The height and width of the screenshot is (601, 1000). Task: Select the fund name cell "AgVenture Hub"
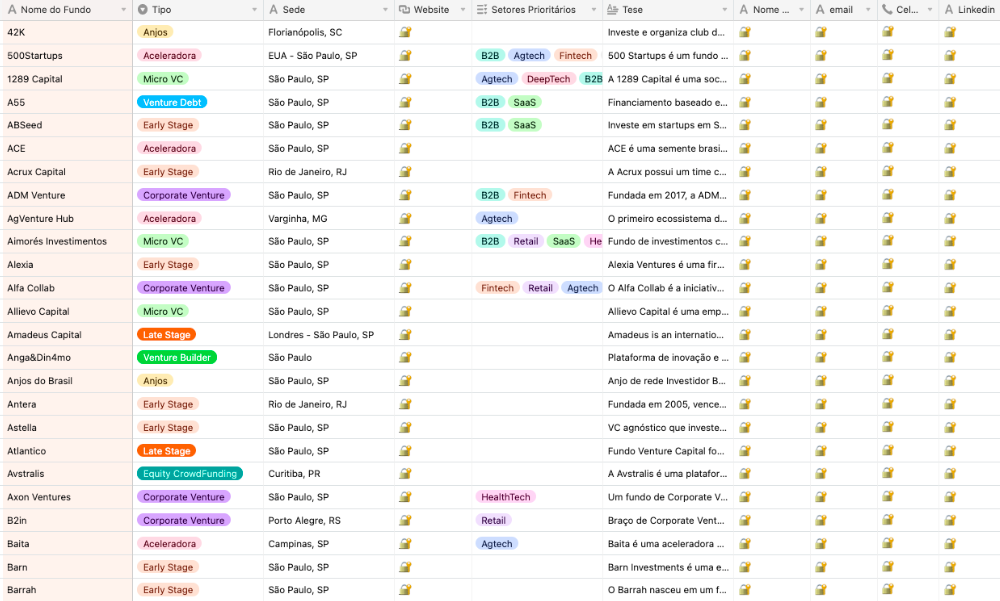click(x=67, y=218)
